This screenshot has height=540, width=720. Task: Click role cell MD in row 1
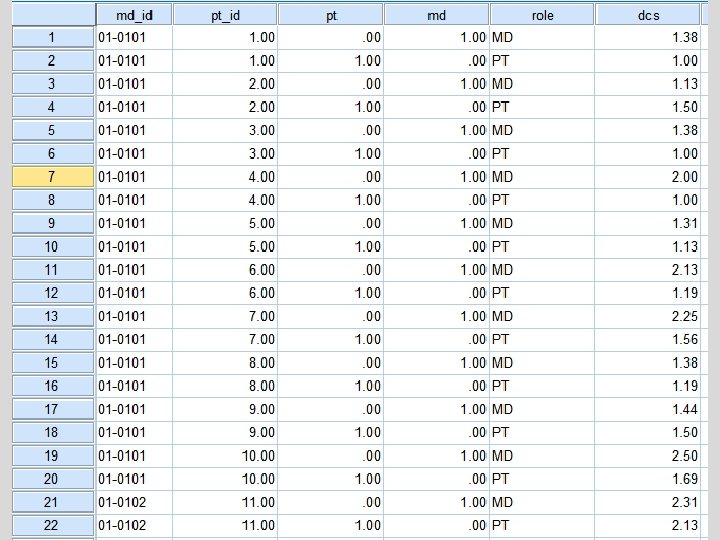(542, 37)
